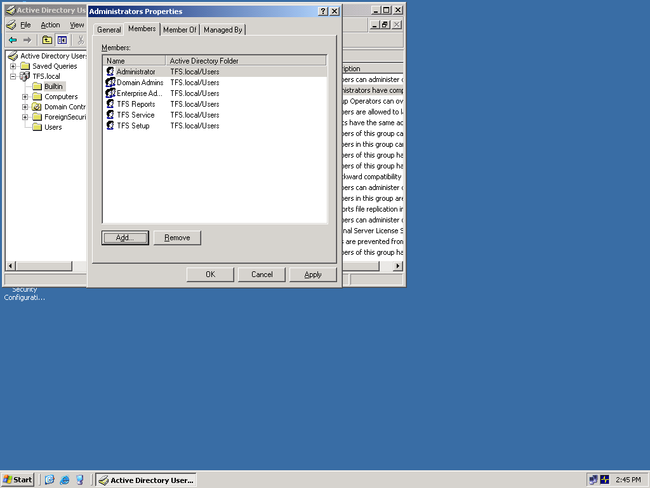Screen dimensions: 650x488
Task: Click the Domain Controllers OU icon
Action: coord(37,107)
